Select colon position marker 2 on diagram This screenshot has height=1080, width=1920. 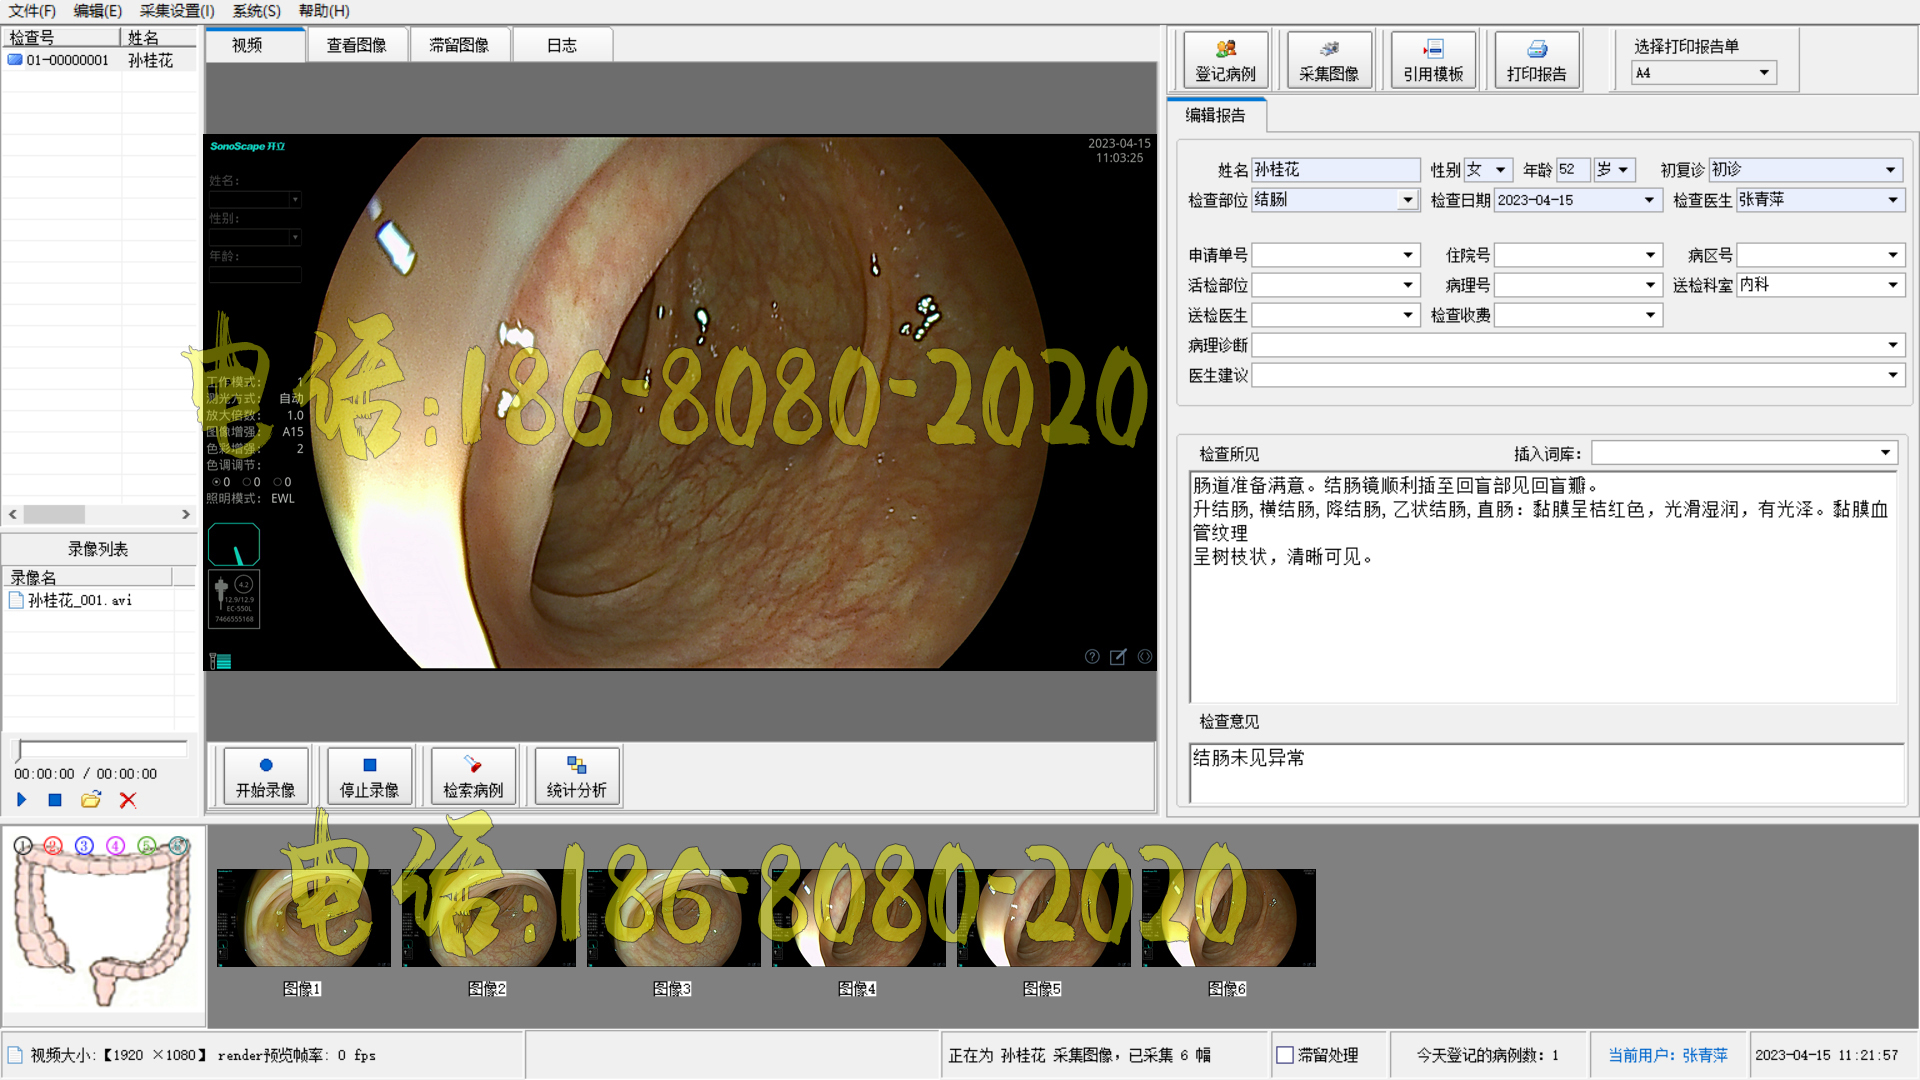(x=53, y=846)
